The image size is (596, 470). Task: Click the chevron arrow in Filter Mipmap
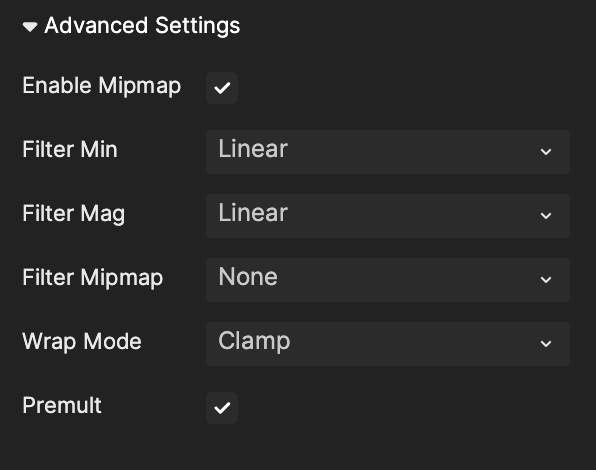(546, 280)
